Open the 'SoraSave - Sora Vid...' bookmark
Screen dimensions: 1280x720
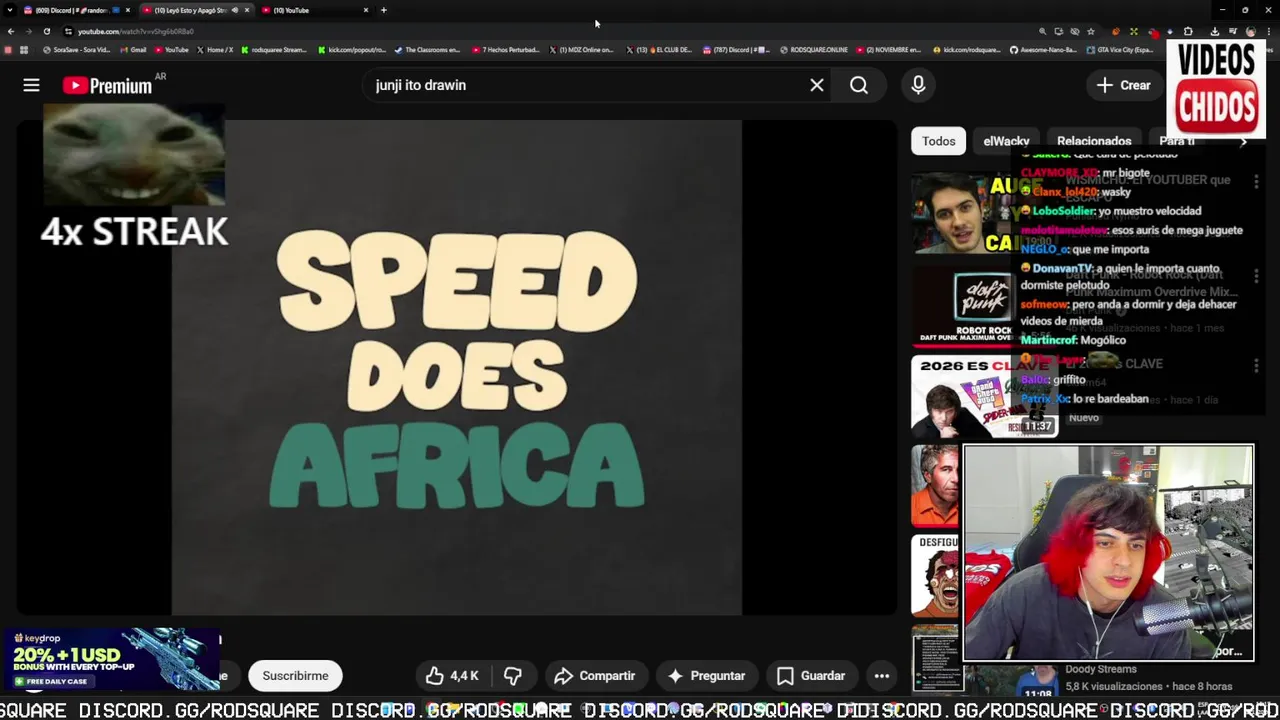coord(77,50)
